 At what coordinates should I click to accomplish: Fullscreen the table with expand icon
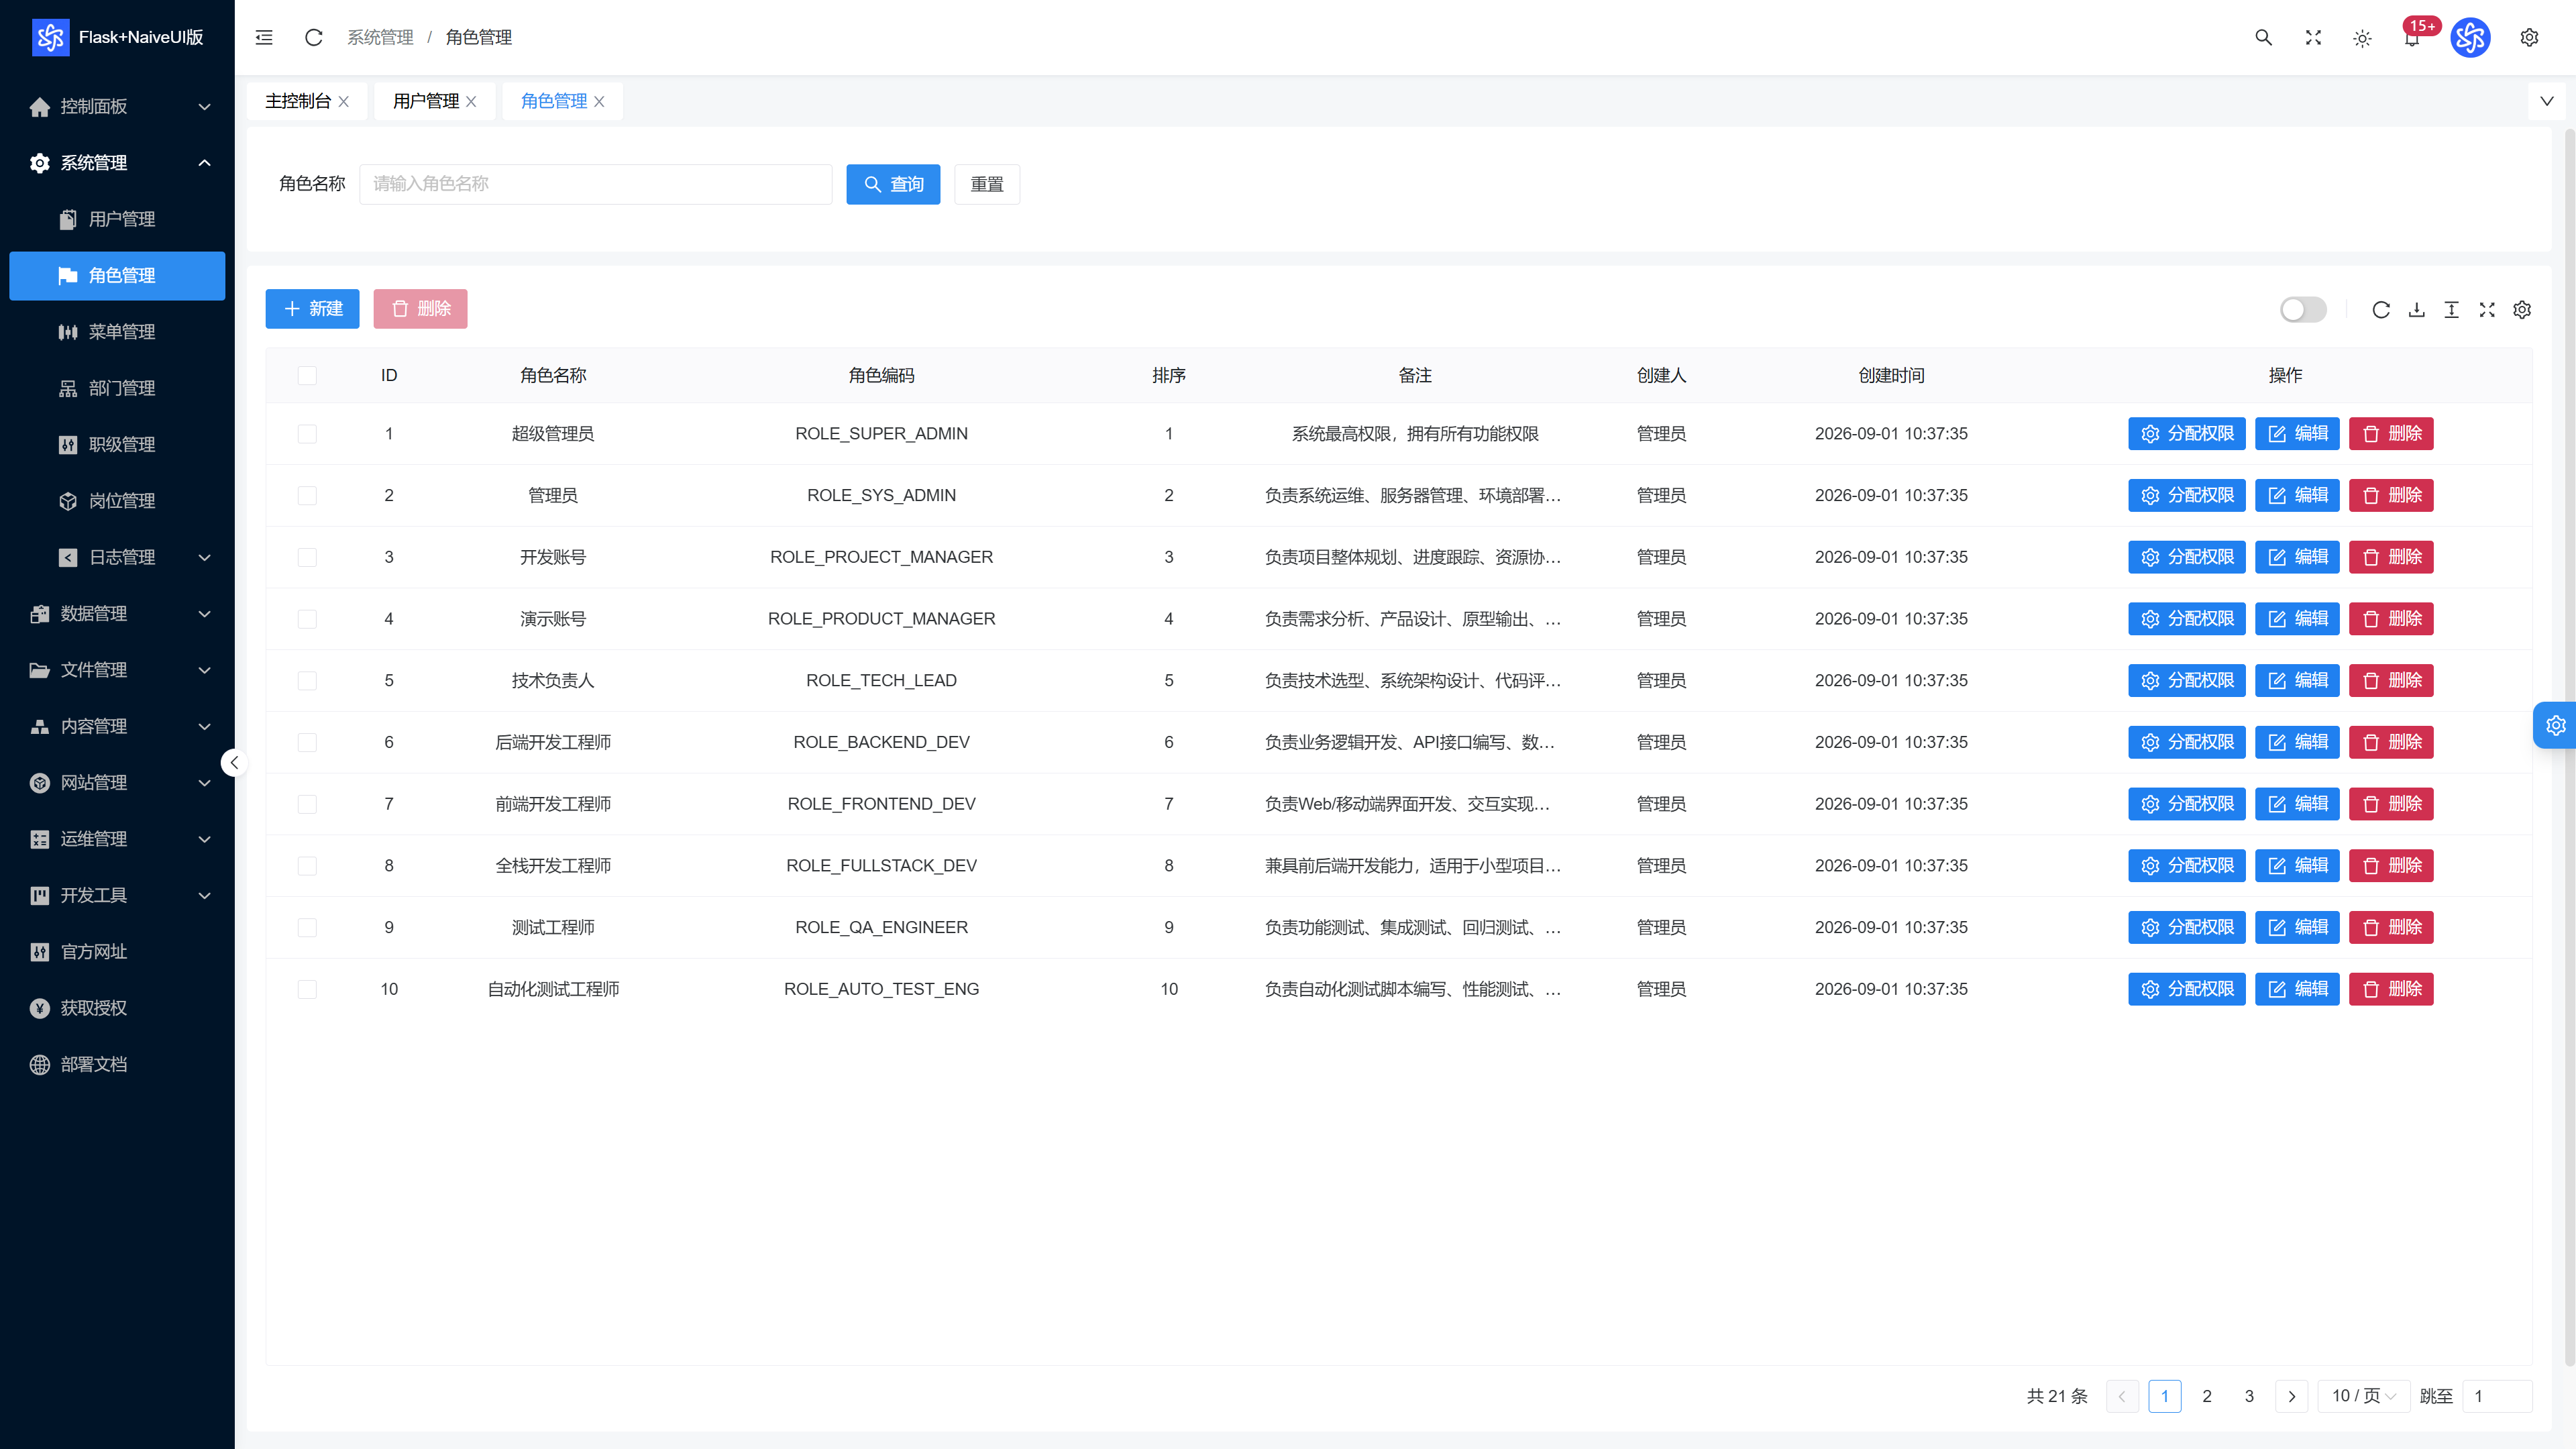2487,309
